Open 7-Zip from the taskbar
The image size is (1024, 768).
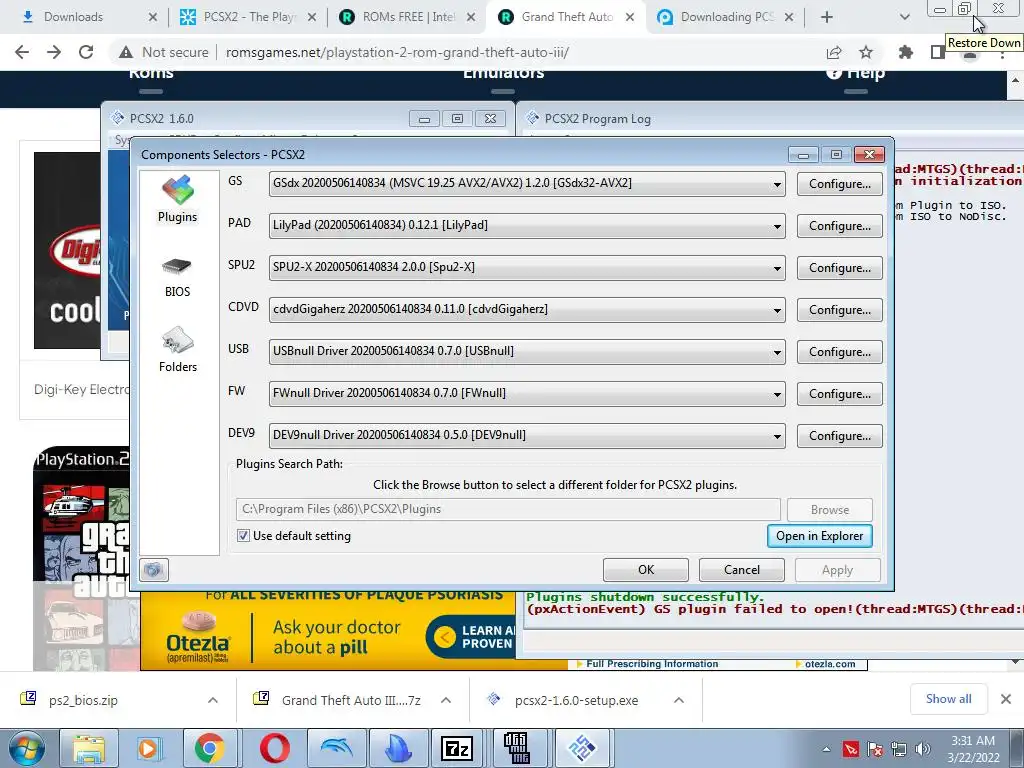(457, 748)
